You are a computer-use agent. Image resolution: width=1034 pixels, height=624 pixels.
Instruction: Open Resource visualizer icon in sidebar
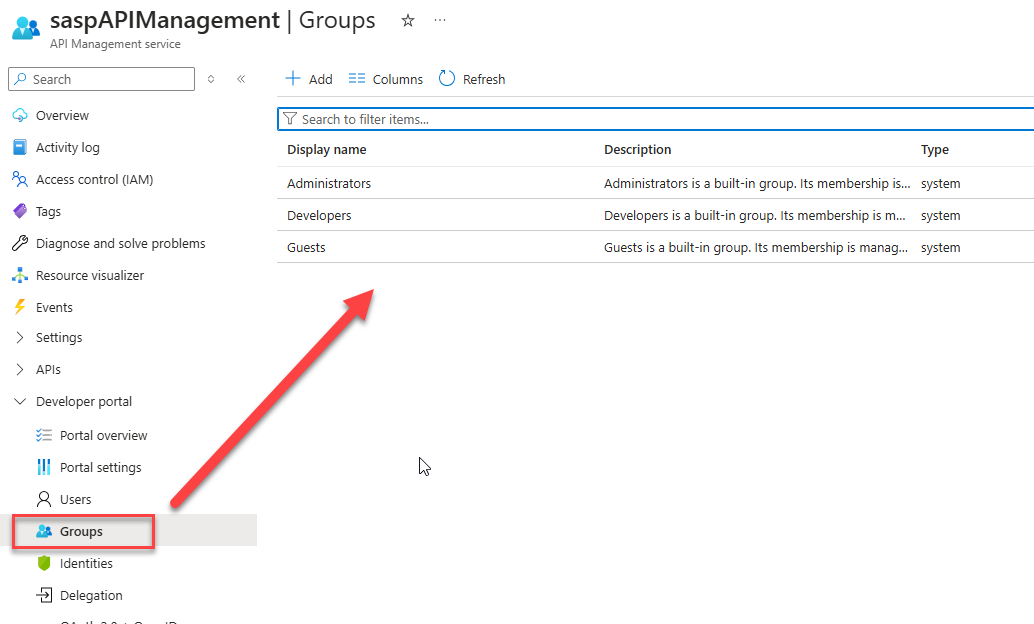click(x=20, y=276)
